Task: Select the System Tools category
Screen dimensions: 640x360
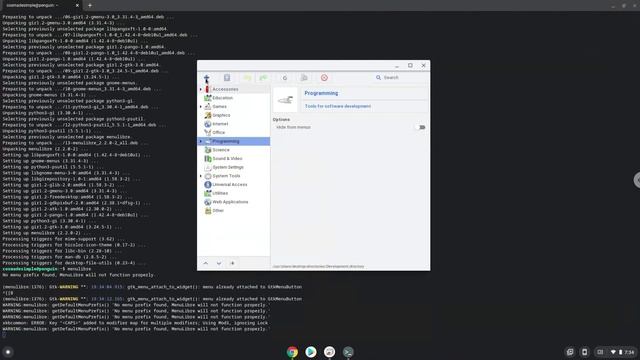Action: point(233,176)
